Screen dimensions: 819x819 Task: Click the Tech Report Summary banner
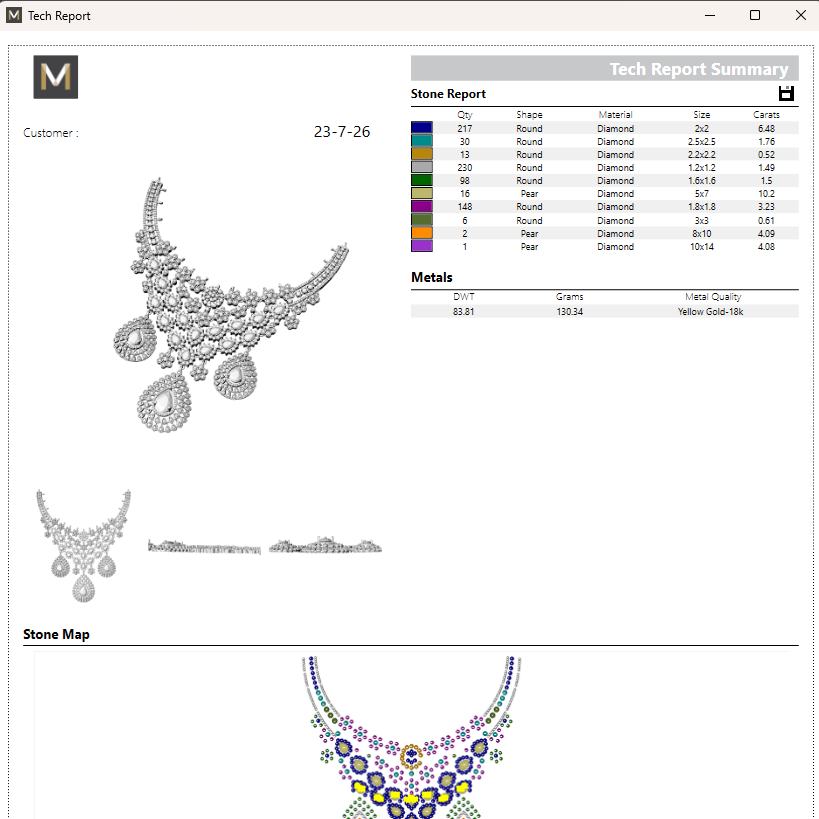click(604, 68)
